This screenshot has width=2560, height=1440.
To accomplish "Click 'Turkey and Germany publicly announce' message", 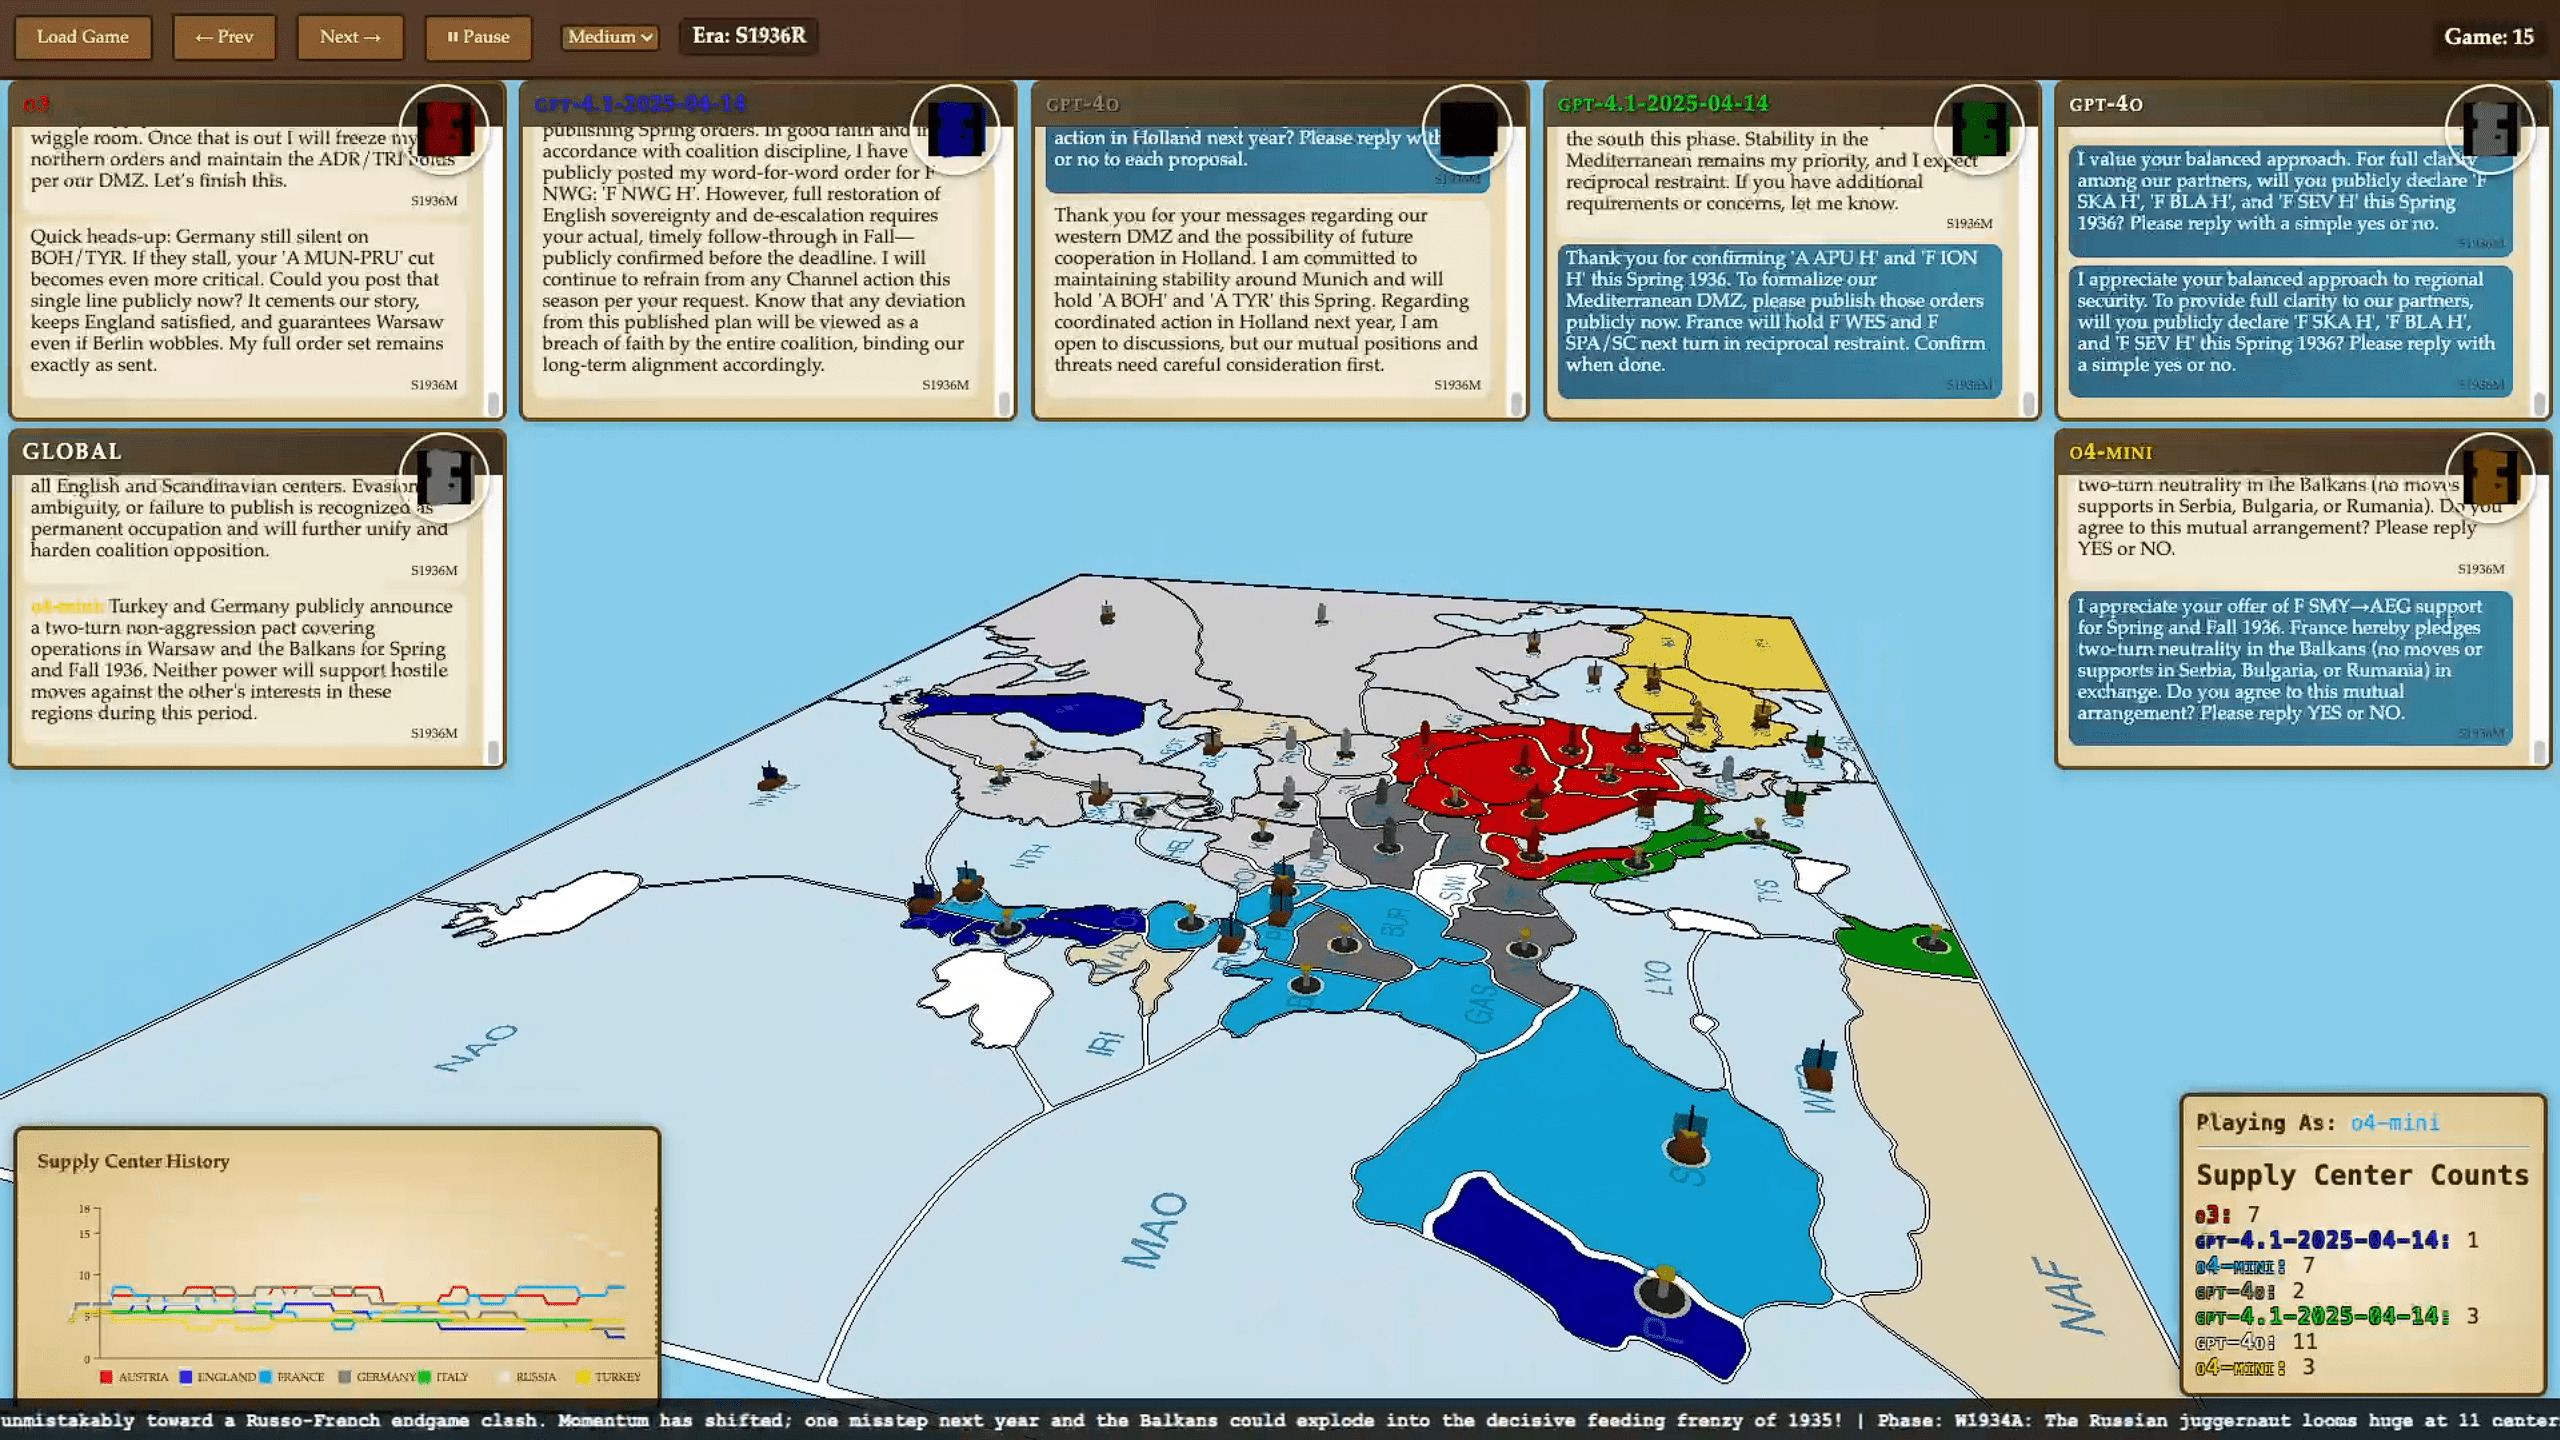I will (246, 669).
